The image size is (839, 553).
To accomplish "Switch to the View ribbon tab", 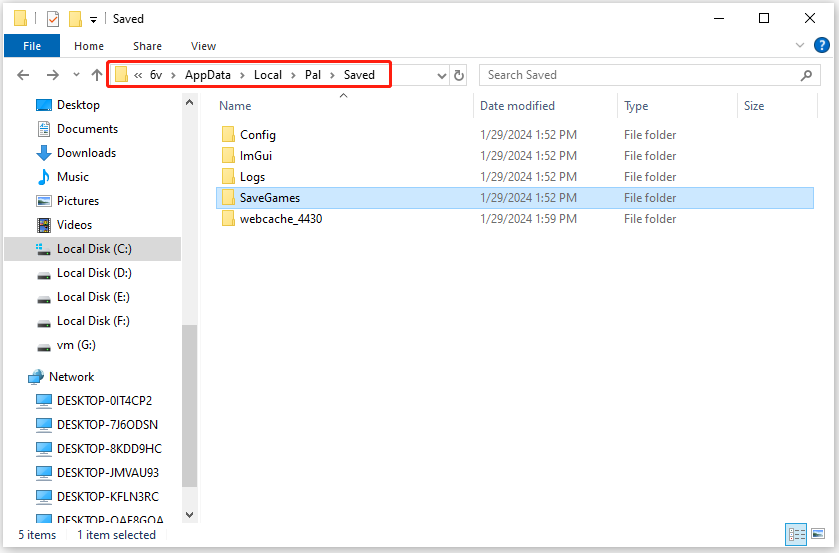I will click(203, 46).
